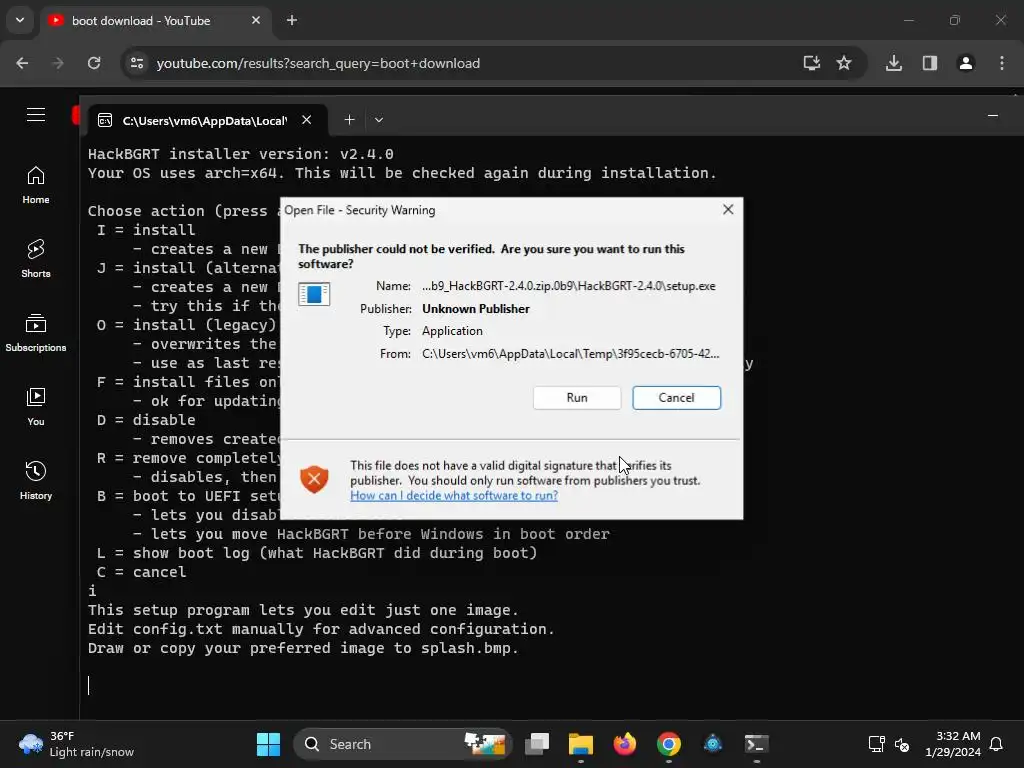Reload the YouTube page

[x=94, y=63]
